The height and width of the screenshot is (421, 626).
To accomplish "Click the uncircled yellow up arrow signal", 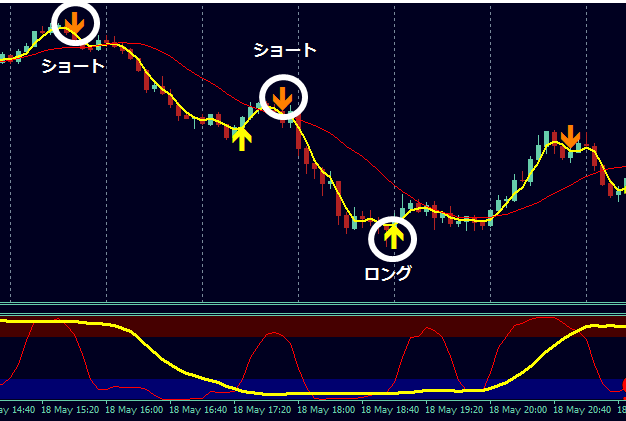I will coord(241,137).
